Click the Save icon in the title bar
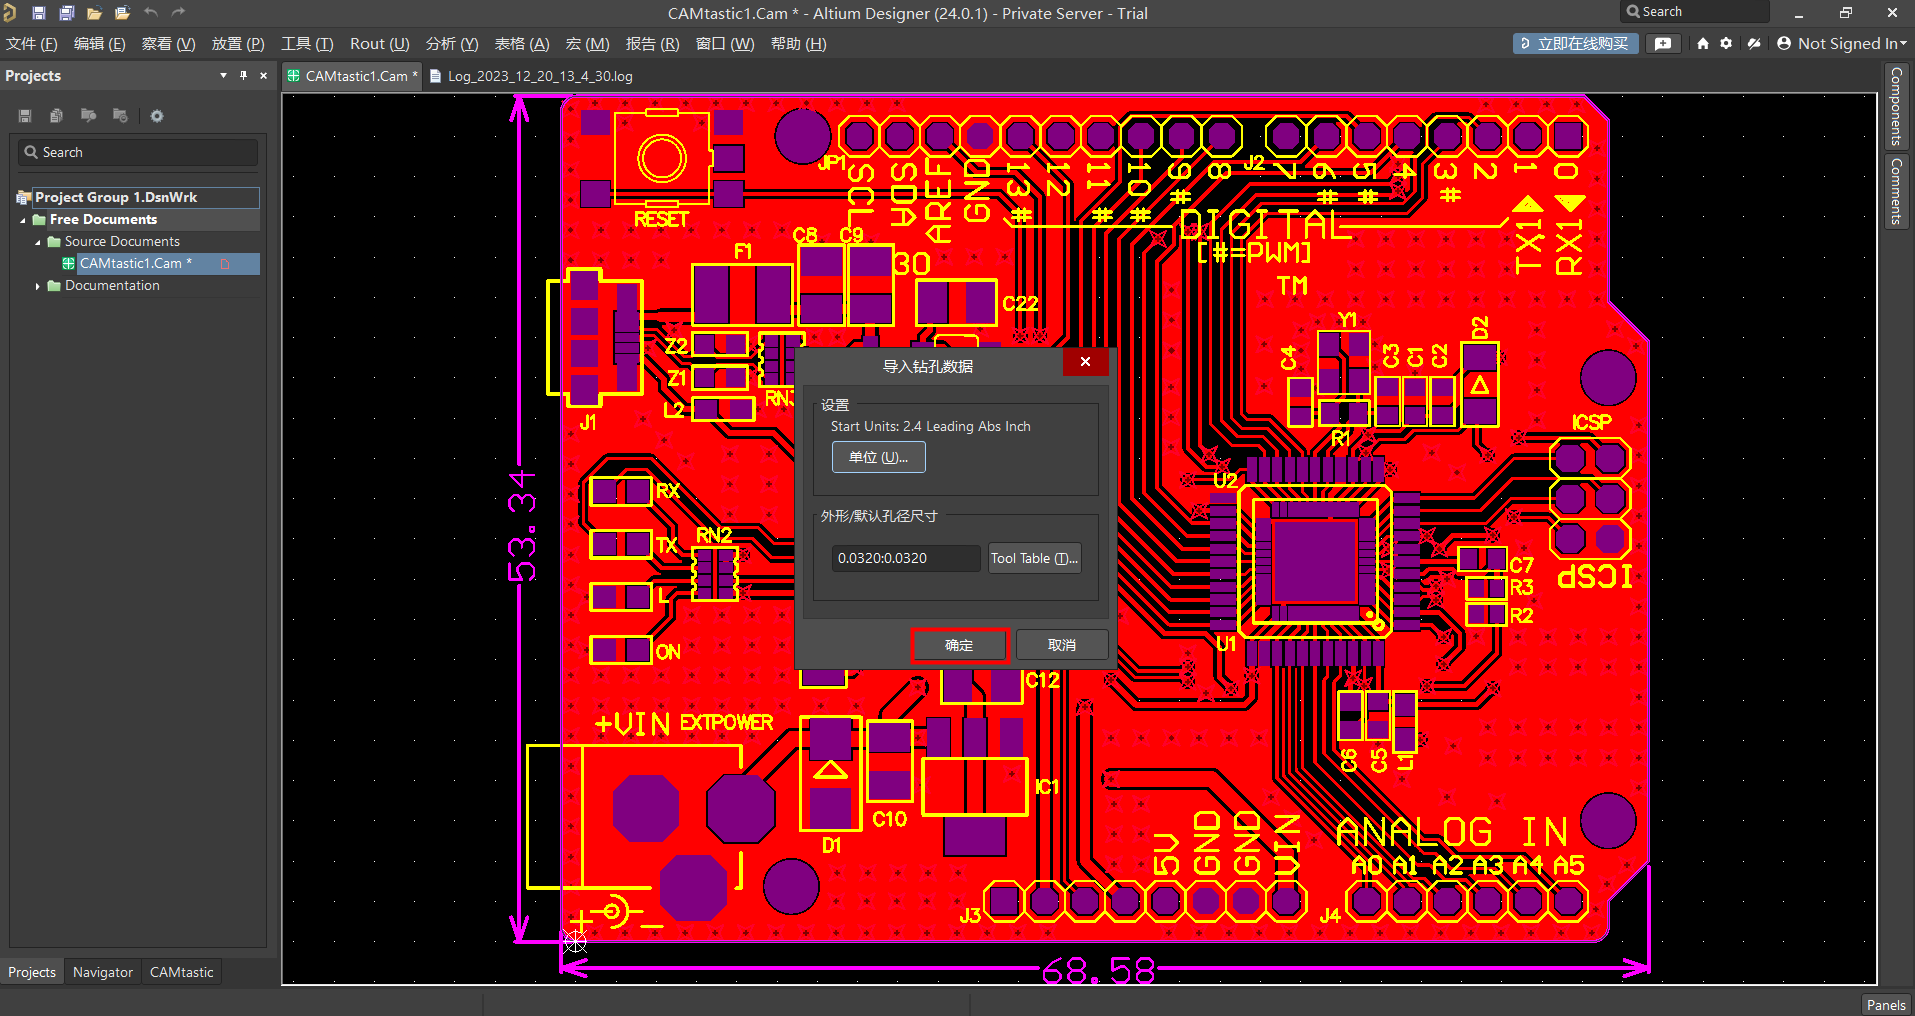The image size is (1915, 1016). [39, 13]
